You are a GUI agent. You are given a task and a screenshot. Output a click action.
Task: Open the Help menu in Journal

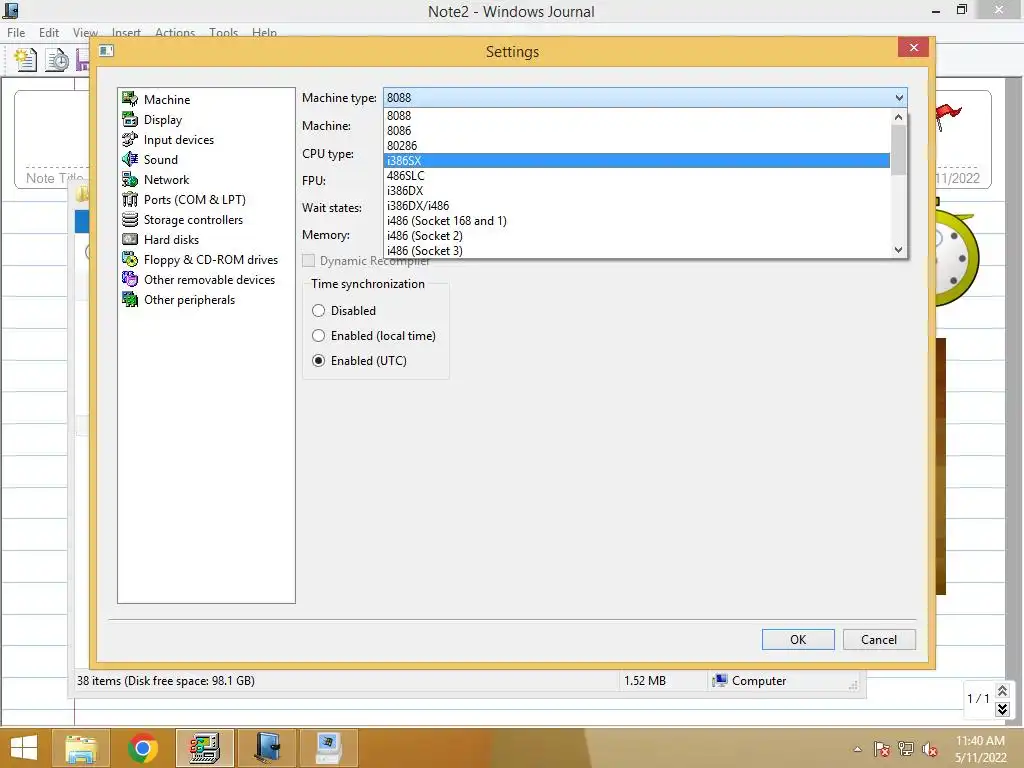[x=264, y=33]
